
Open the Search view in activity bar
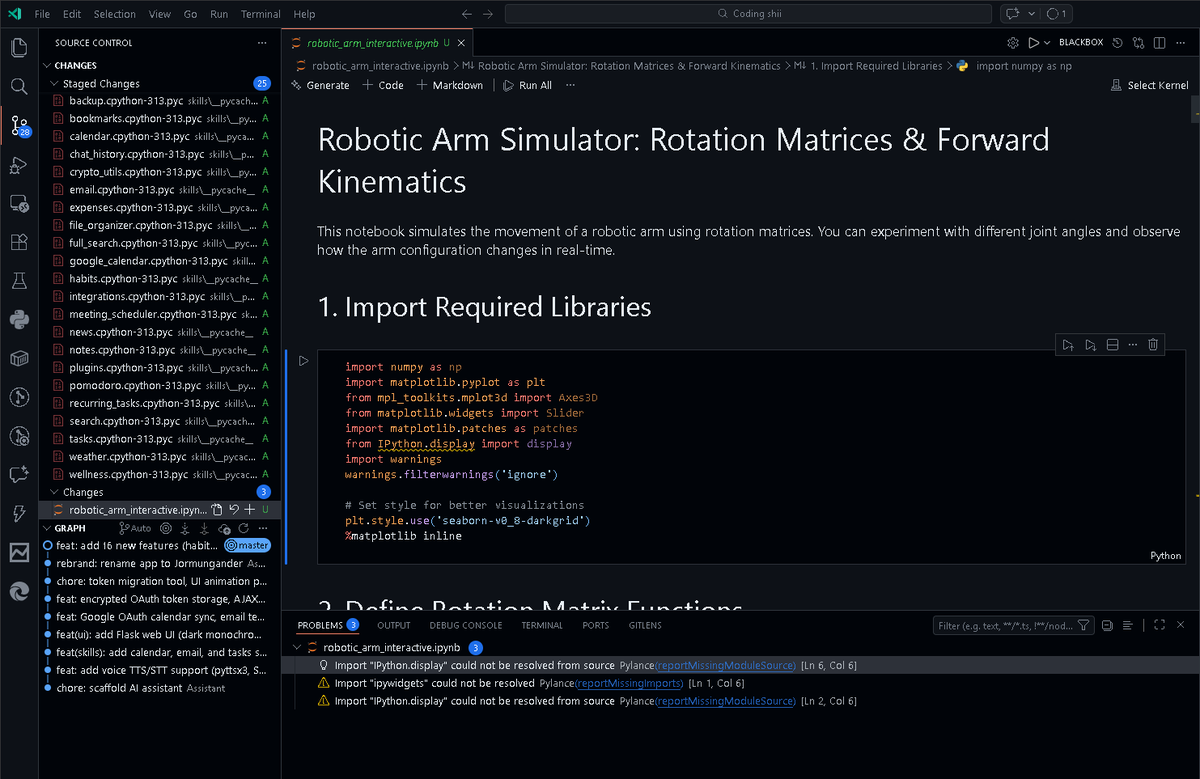[x=19, y=87]
